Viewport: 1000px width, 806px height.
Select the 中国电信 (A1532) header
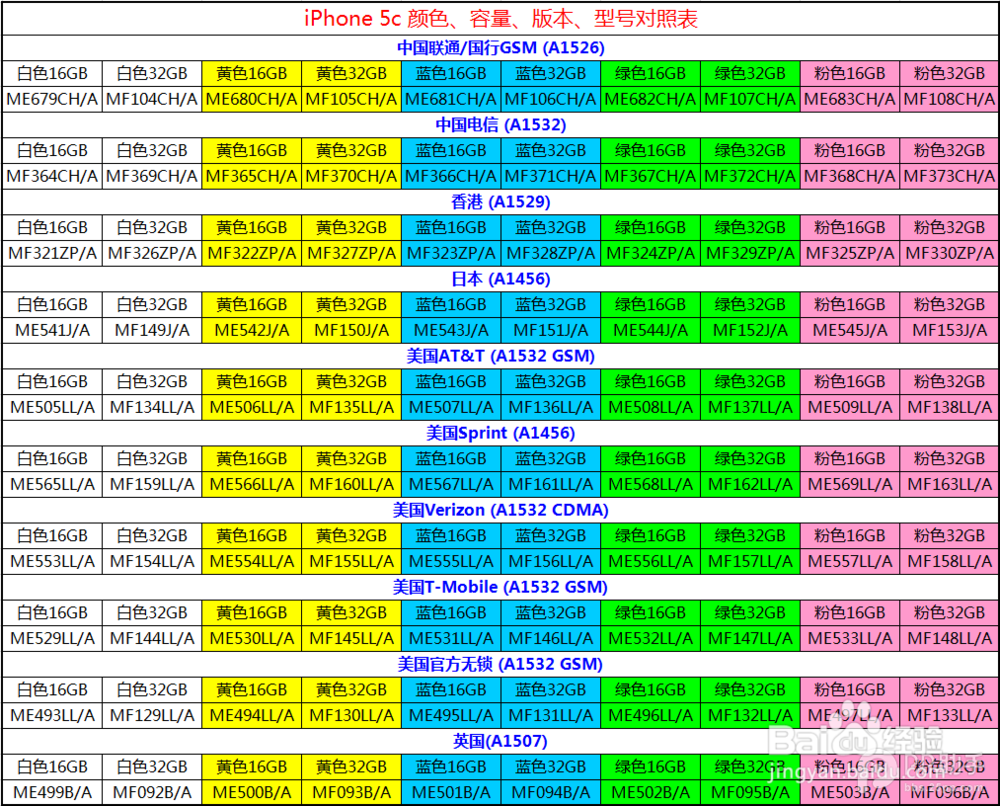point(501,125)
